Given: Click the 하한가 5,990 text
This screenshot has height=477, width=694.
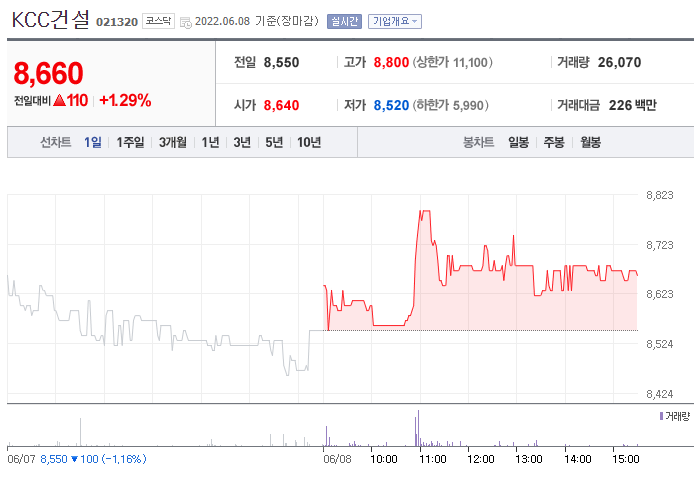Looking at the screenshot, I should click(x=451, y=105).
